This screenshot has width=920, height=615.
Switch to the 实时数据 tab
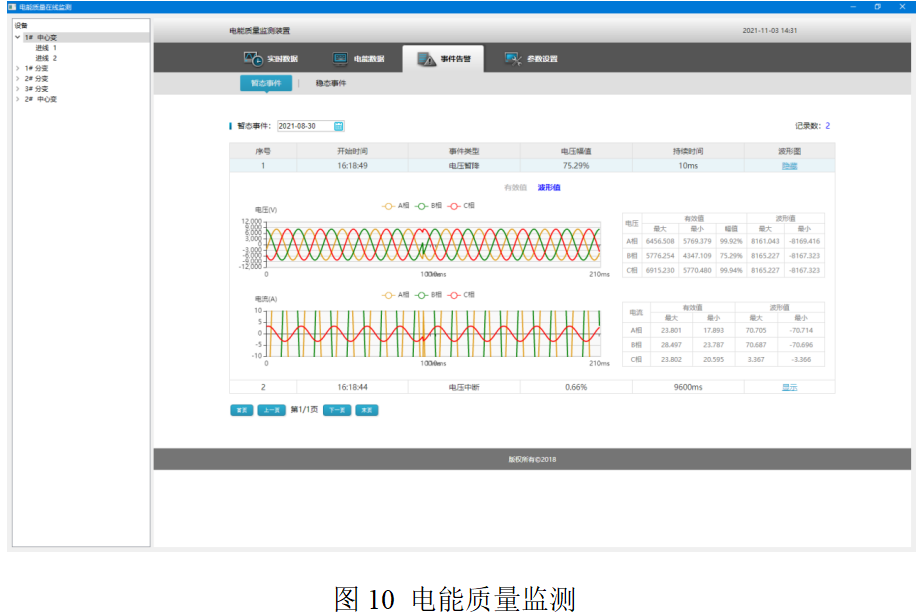271,59
